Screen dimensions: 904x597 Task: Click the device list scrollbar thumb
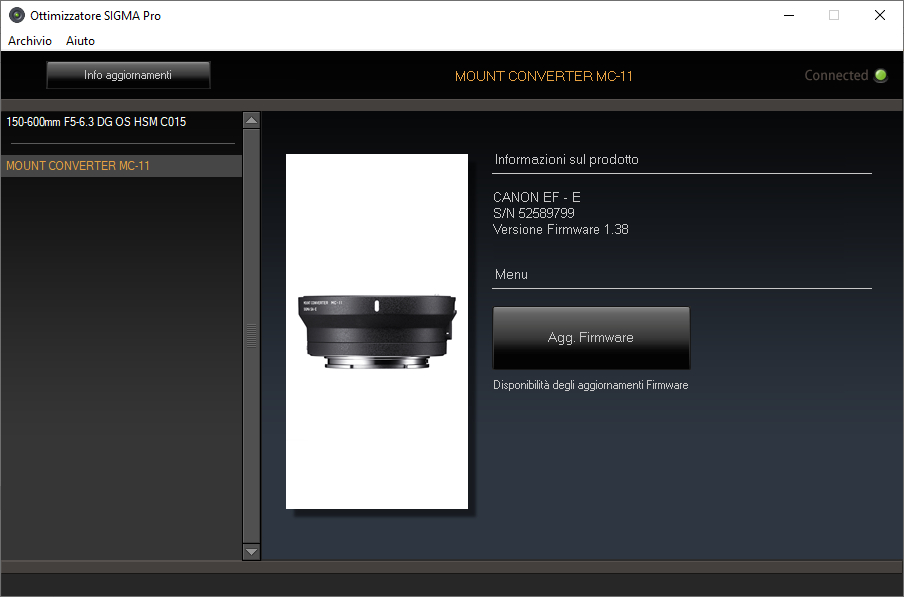(251, 335)
